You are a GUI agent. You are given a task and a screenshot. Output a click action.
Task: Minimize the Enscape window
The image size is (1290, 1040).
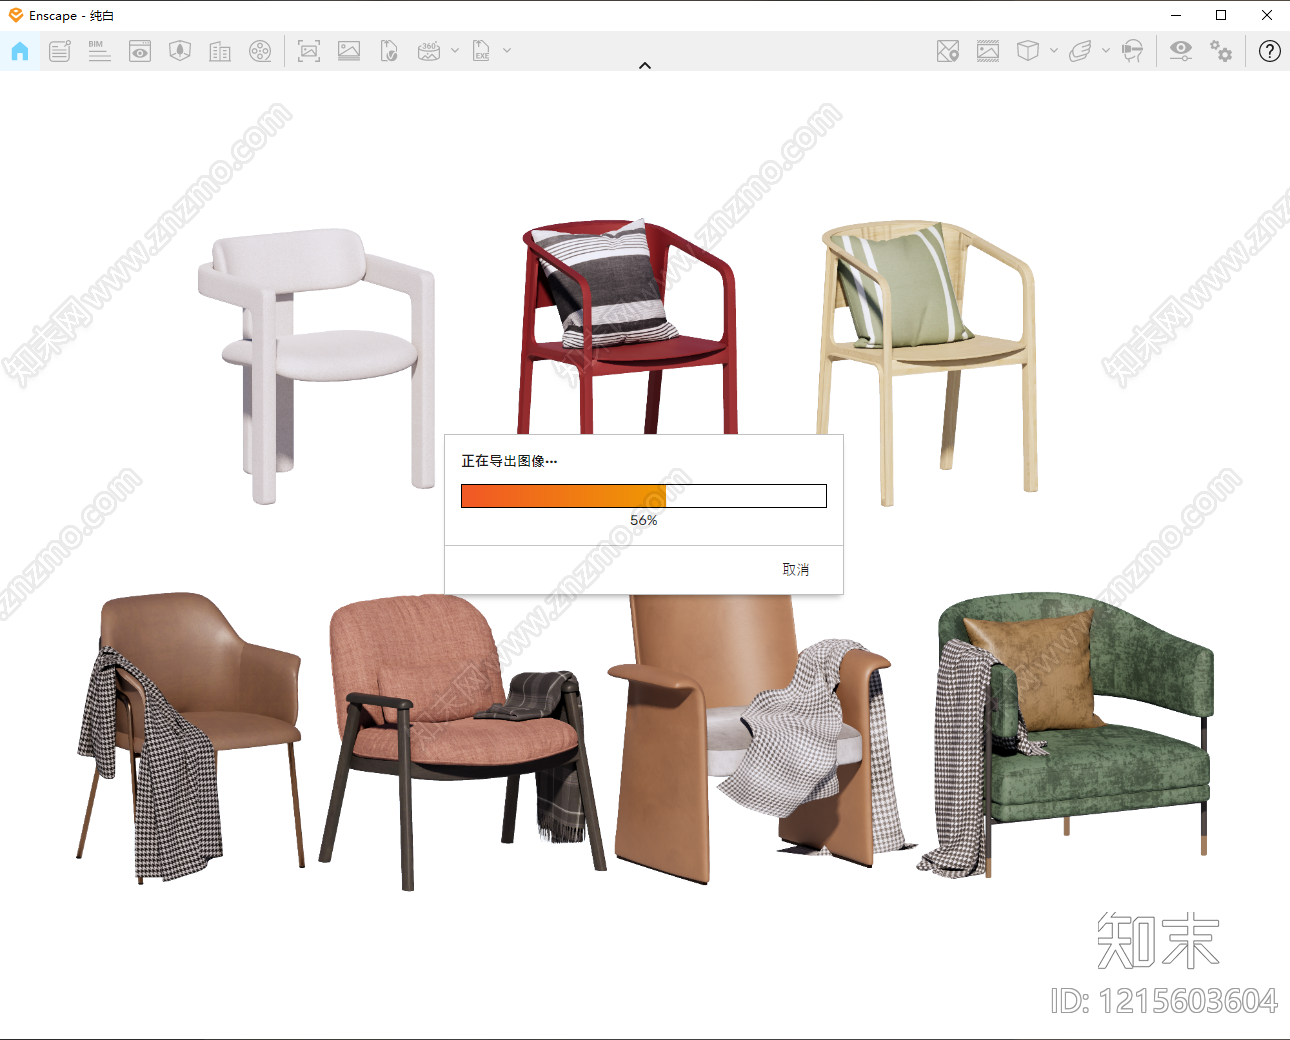1176,15
